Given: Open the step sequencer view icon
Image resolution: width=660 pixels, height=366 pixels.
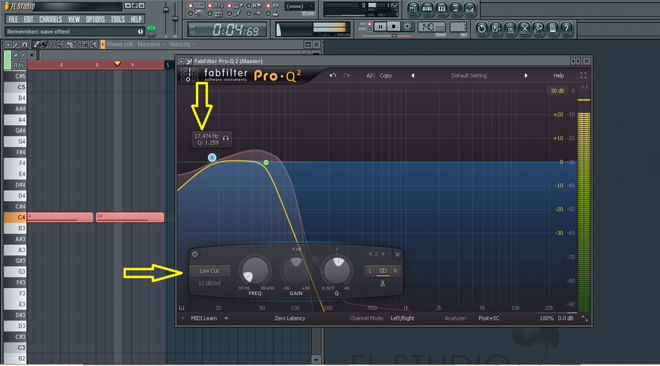Looking at the screenshot, I should [x=427, y=8].
